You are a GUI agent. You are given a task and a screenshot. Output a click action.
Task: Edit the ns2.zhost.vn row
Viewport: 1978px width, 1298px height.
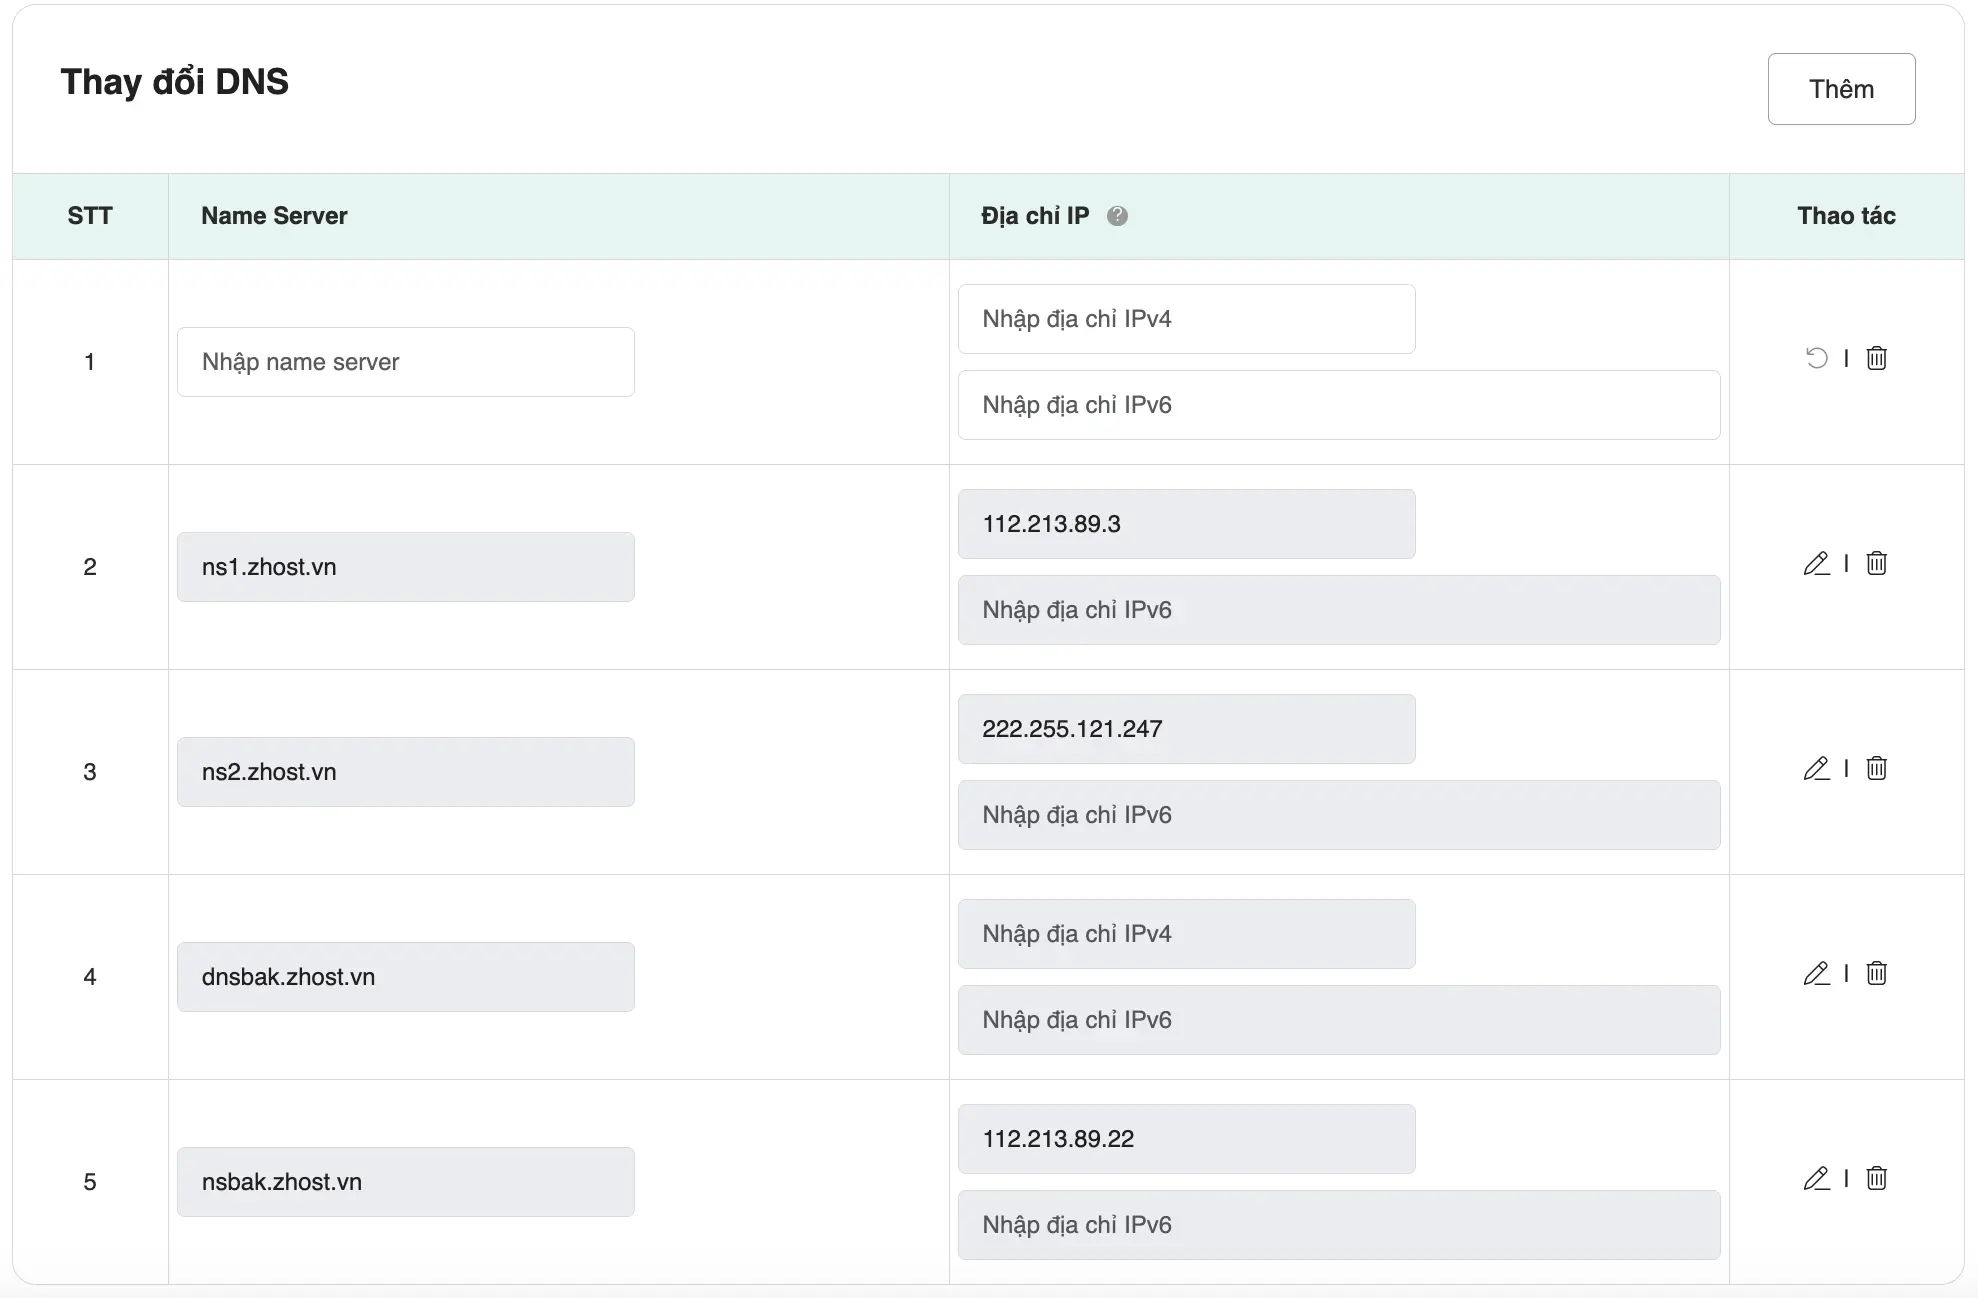1816,768
